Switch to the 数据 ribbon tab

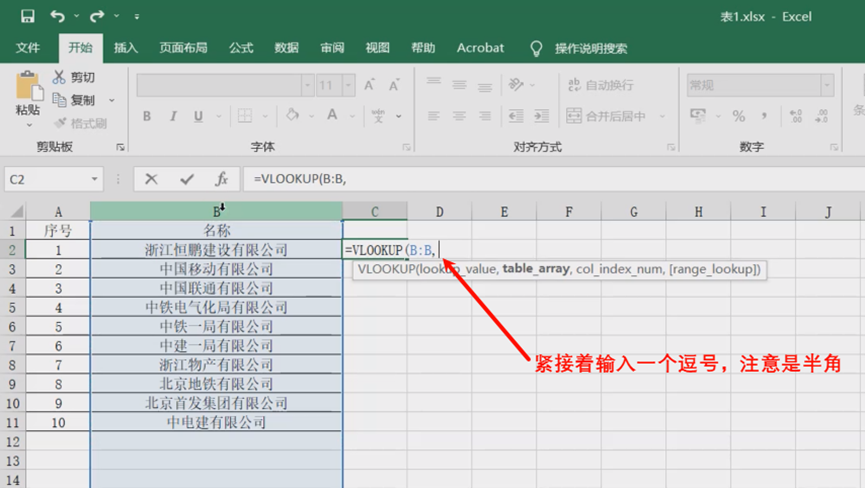click(x=286, y=48)
